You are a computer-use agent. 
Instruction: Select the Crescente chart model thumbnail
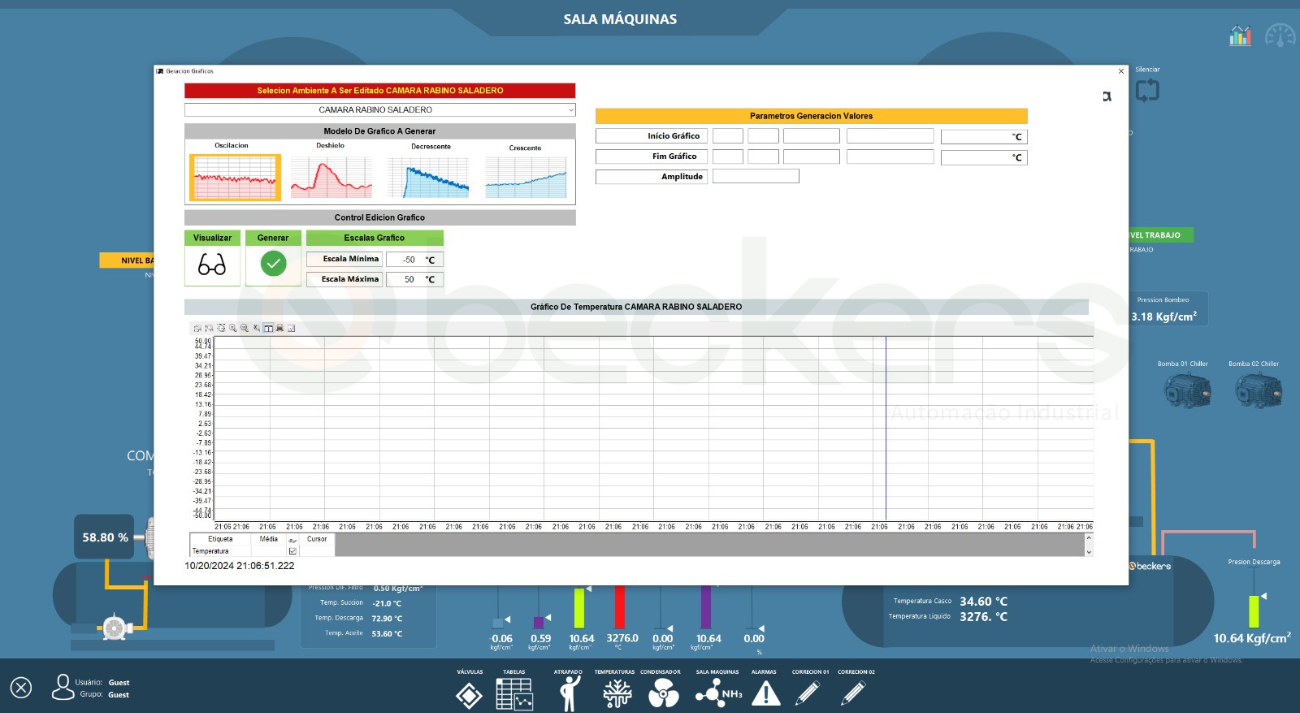[526, 177]
